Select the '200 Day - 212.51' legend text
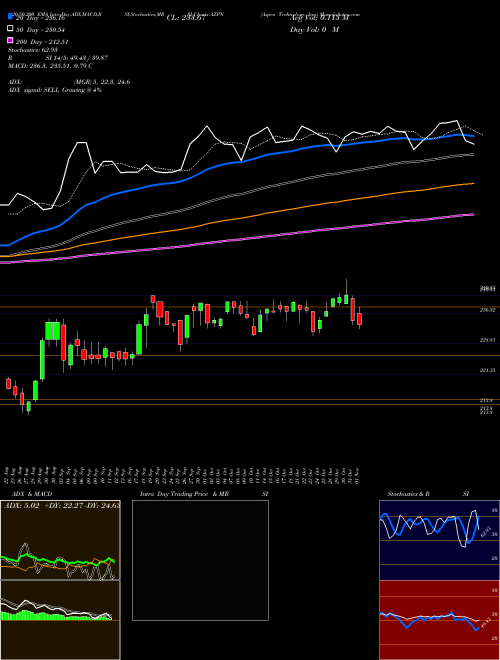 (x=42, y=42)
